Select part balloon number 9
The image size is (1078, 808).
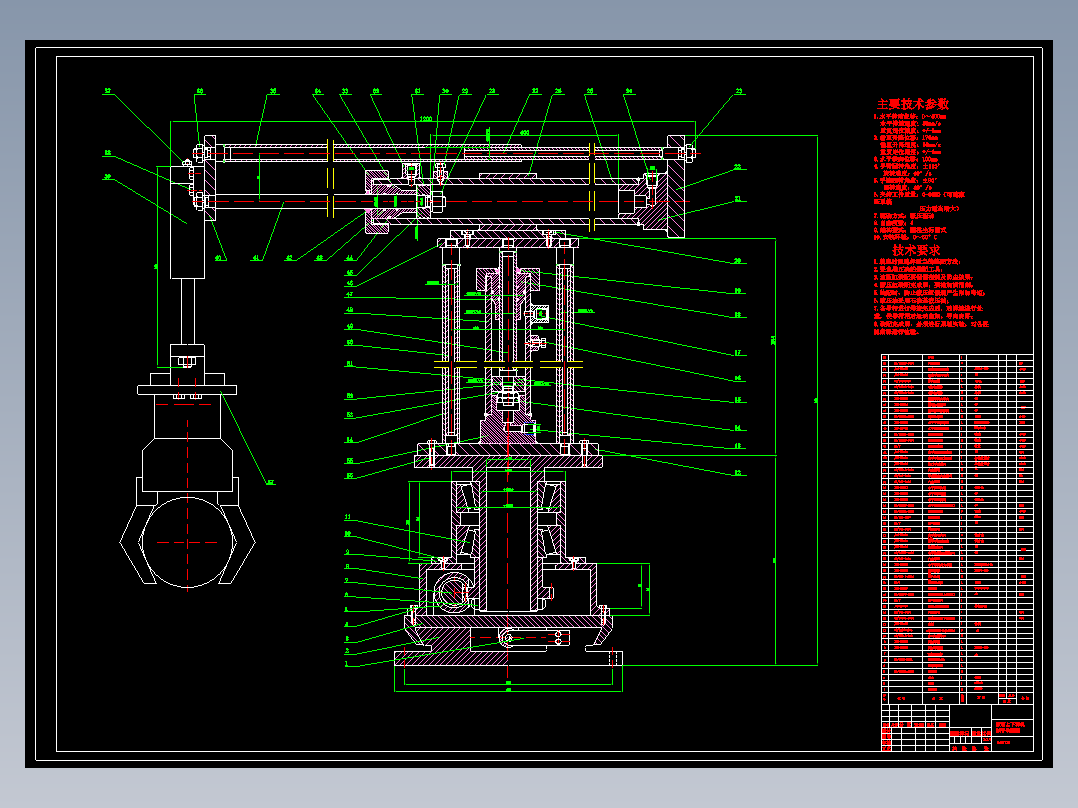(x=347, y=552)
